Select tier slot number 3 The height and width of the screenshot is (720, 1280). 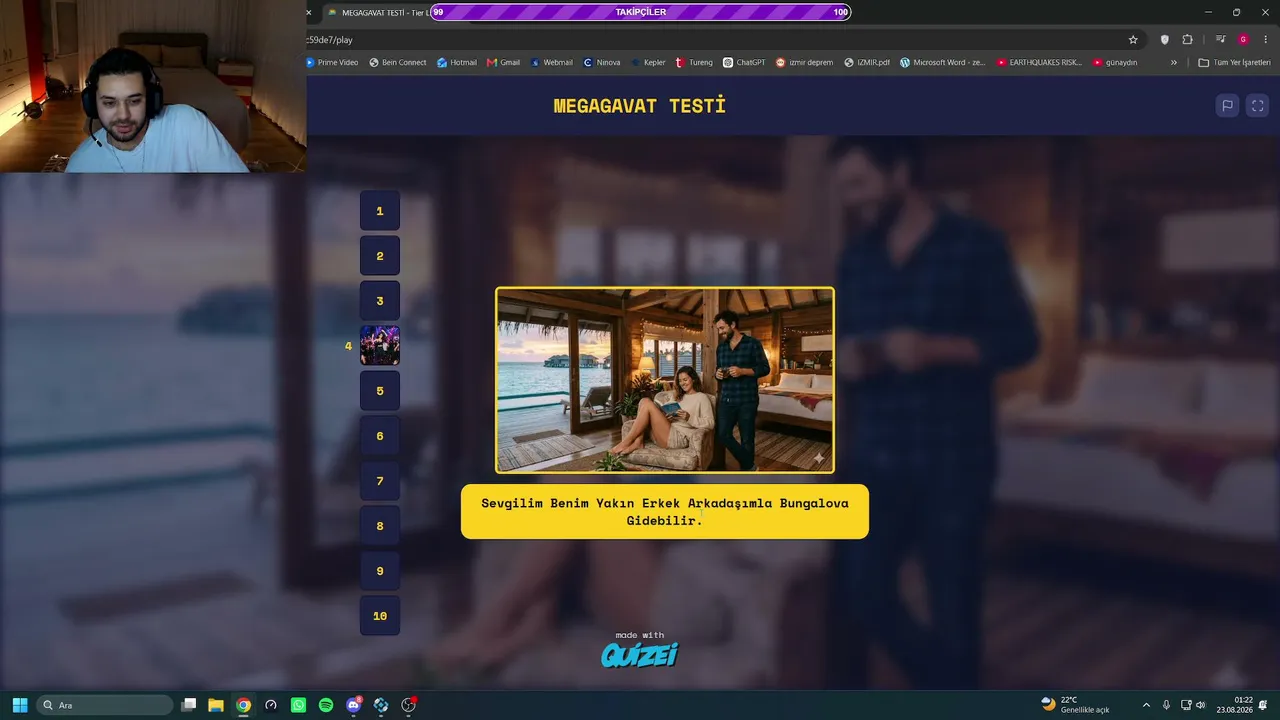[x=380, y=301]
